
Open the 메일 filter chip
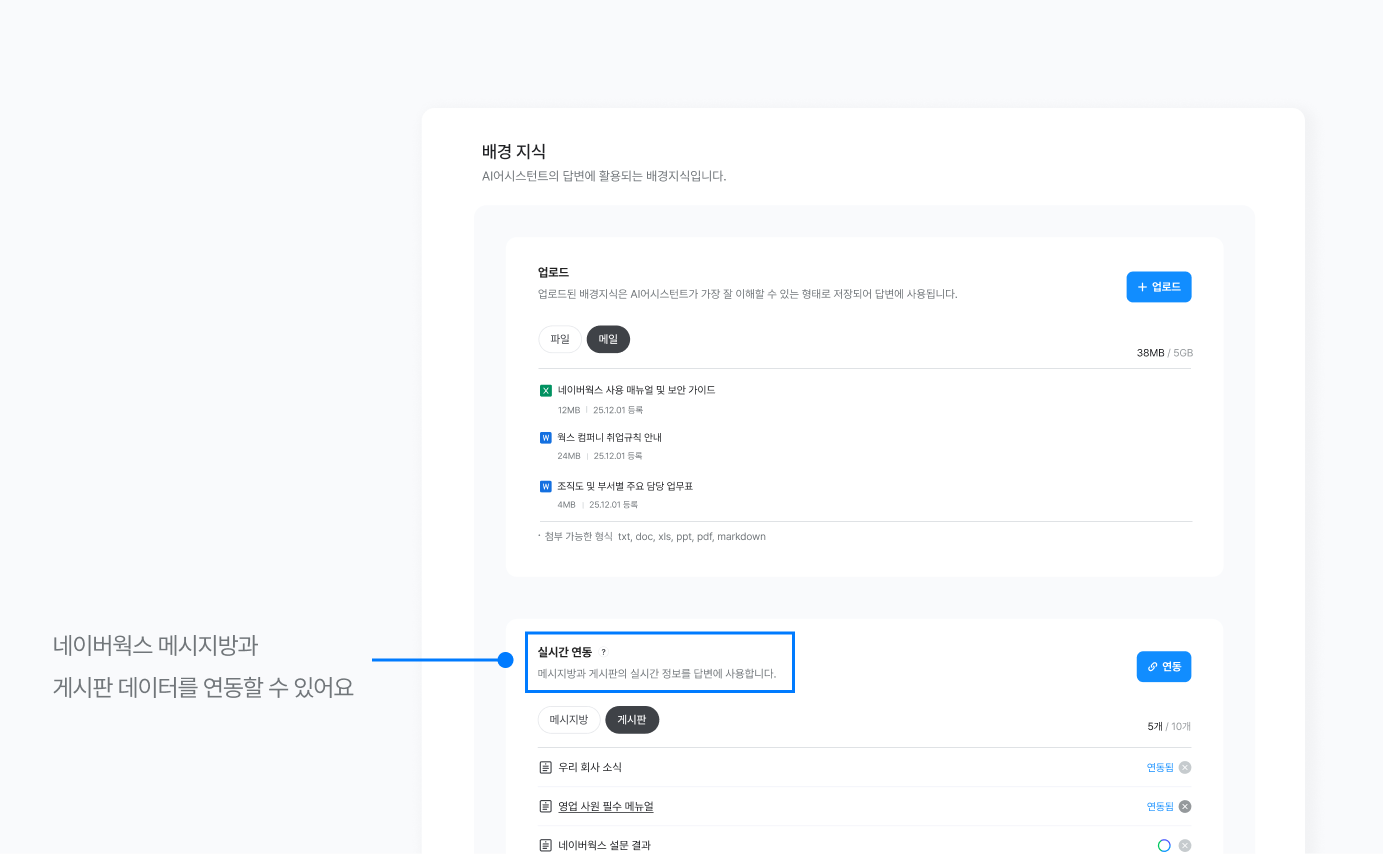(607, 339)
